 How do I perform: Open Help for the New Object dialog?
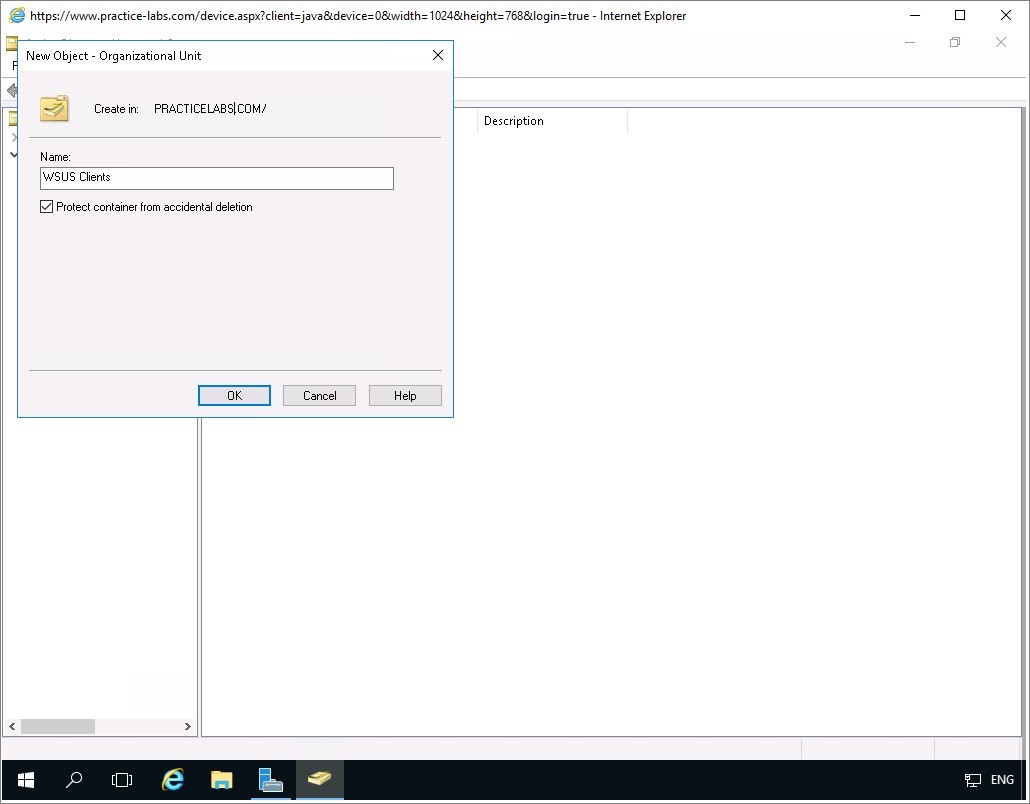point(405,396)
